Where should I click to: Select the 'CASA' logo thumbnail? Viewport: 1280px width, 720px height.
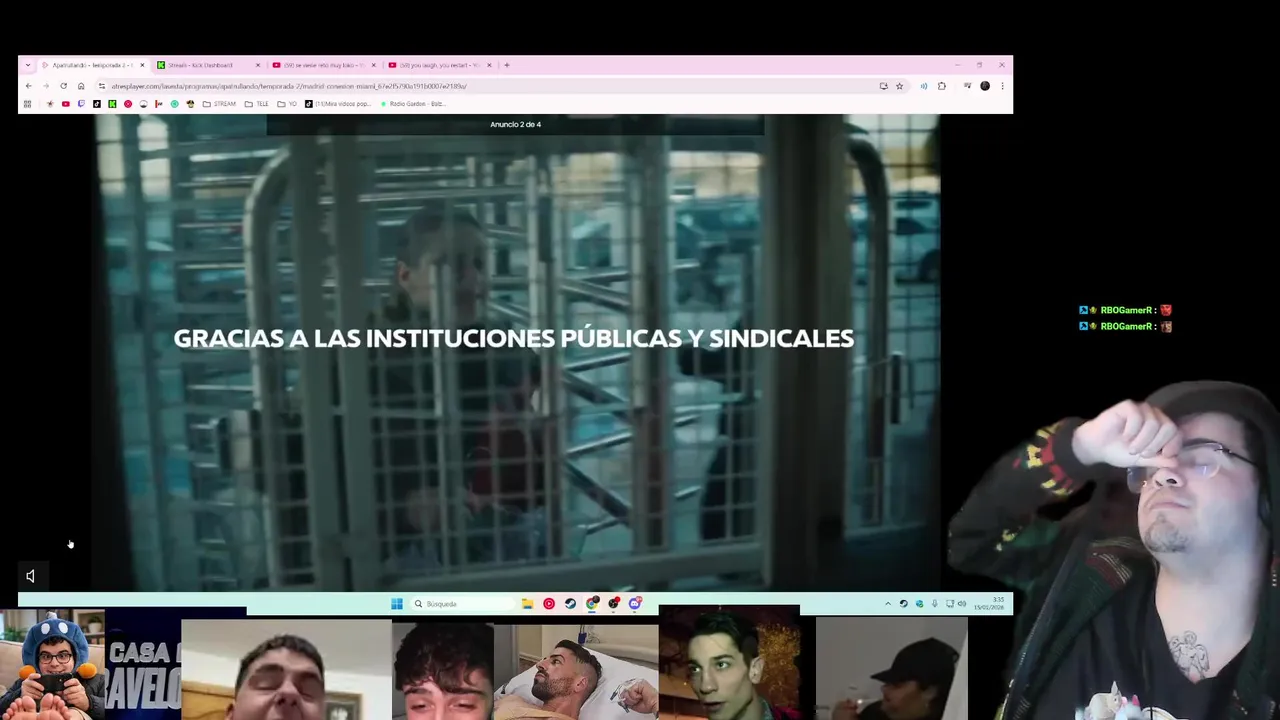coord(143,665)
